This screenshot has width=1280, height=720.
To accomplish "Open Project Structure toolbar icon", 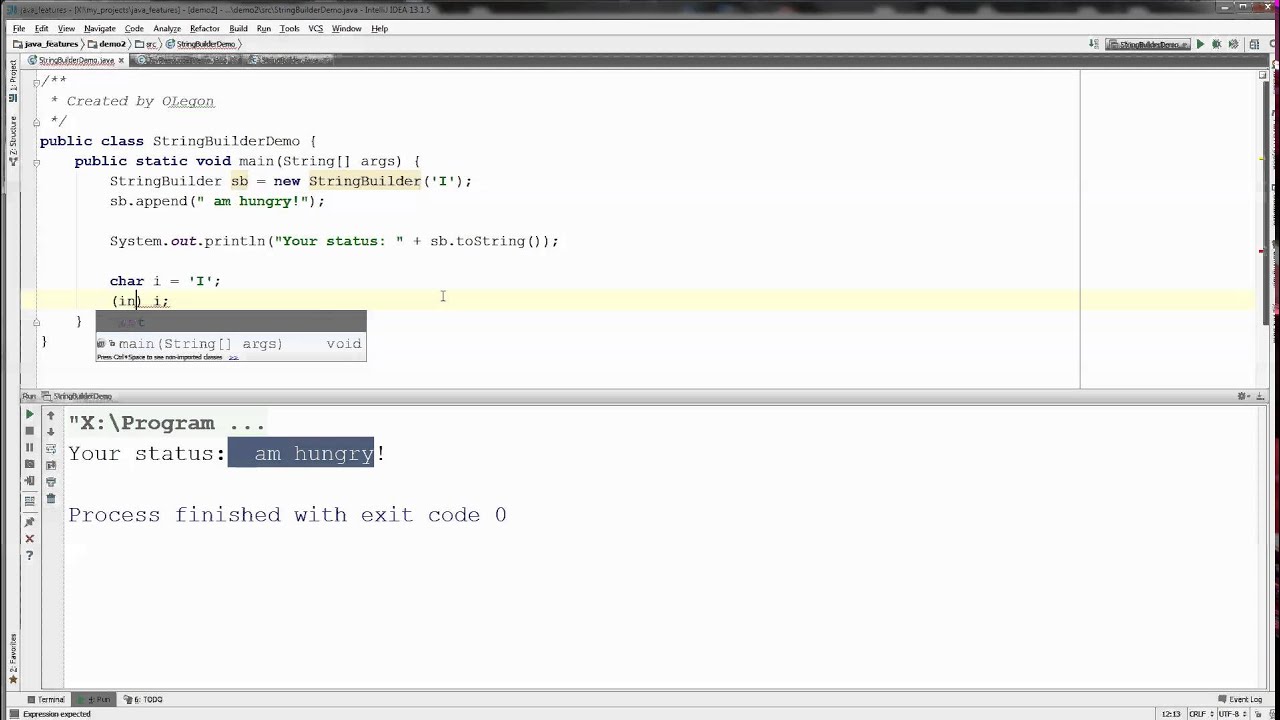I will 1254,44.
